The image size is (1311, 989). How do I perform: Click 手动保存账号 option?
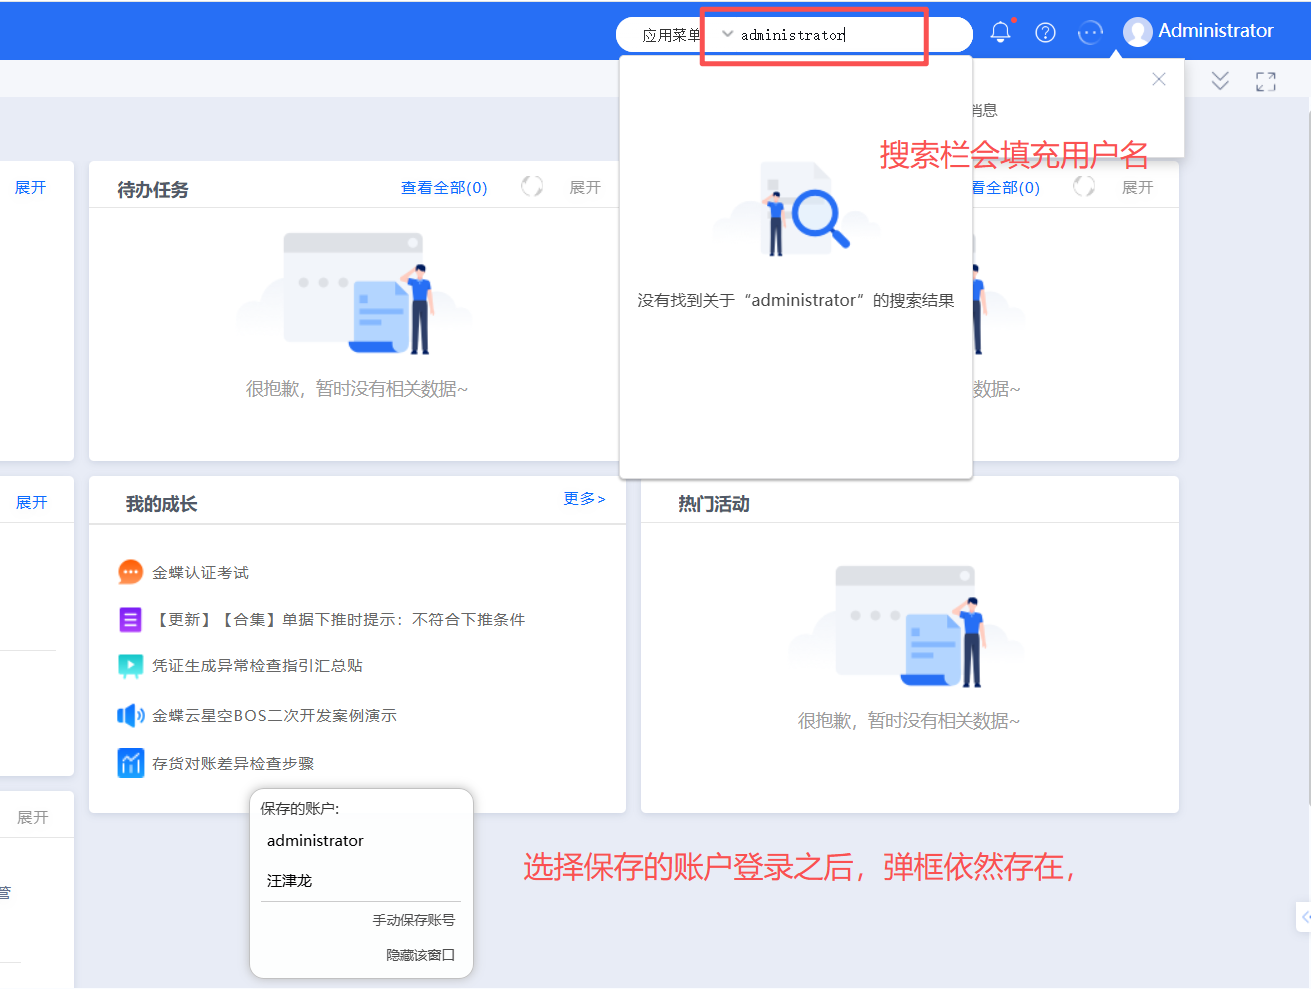tap(413, 920)
